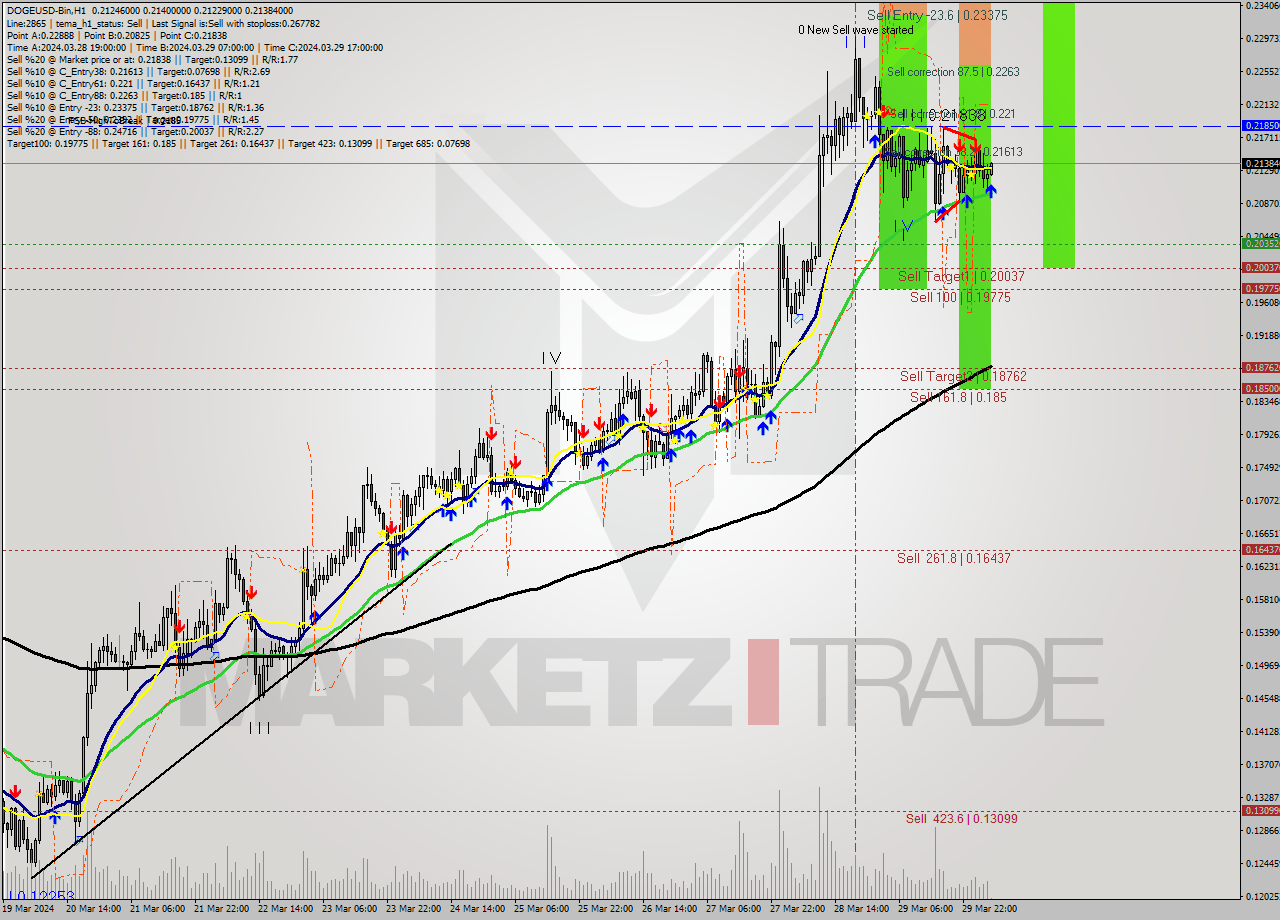The height and width of the screenshot is (920, 1280).
Task: Click the green 0.20352 price tag
Action: 1260,244
